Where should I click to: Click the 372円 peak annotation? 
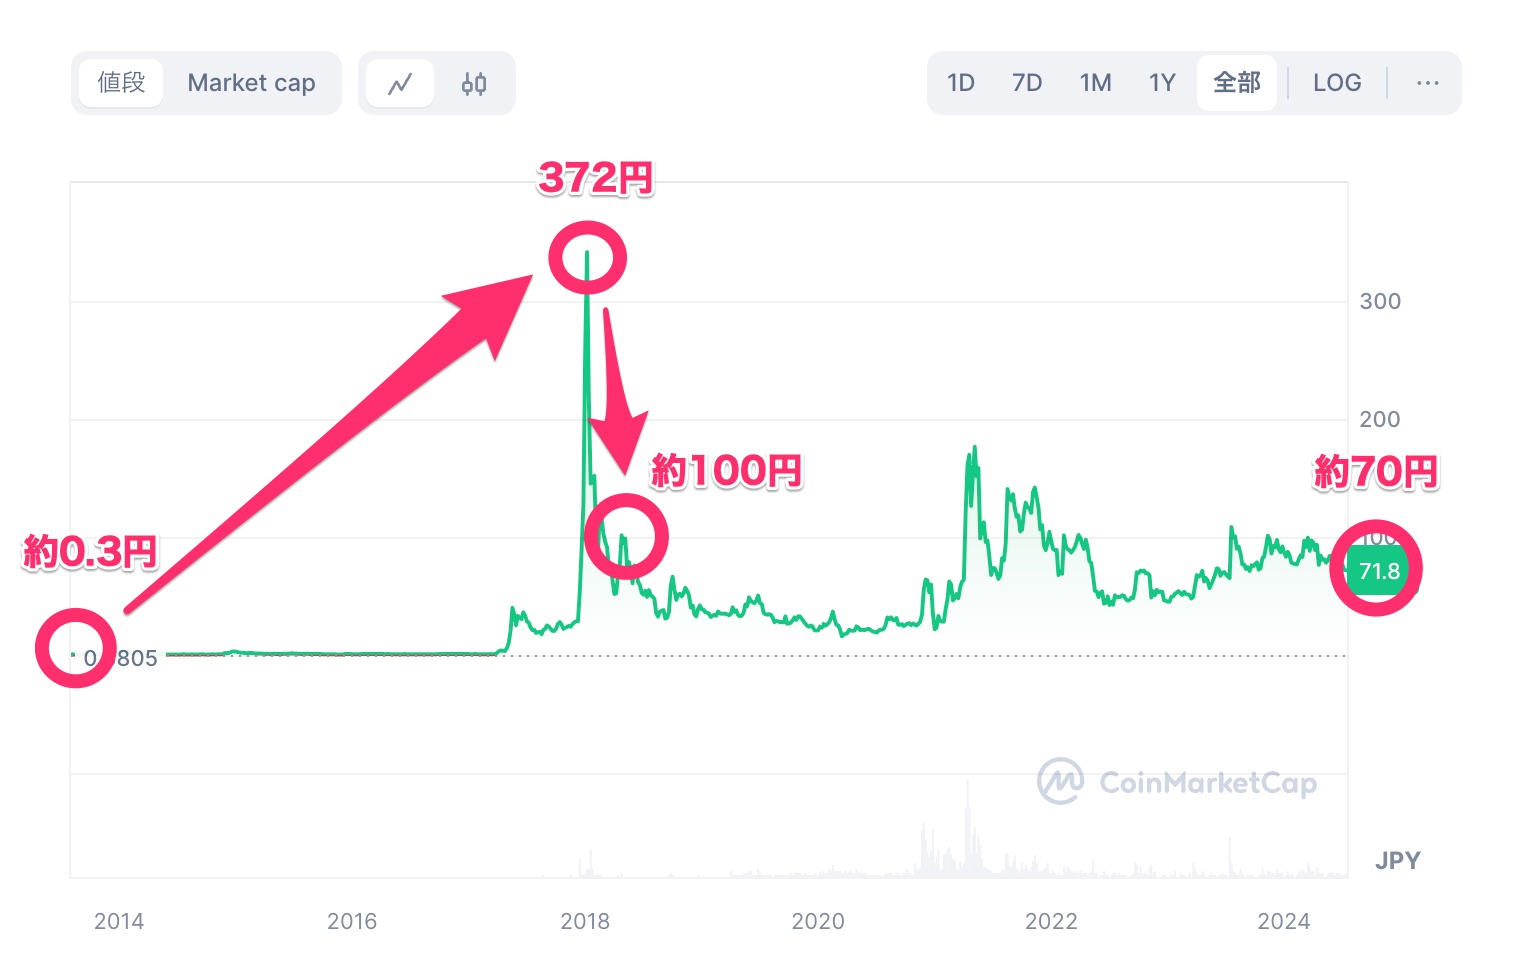[595, 179]
